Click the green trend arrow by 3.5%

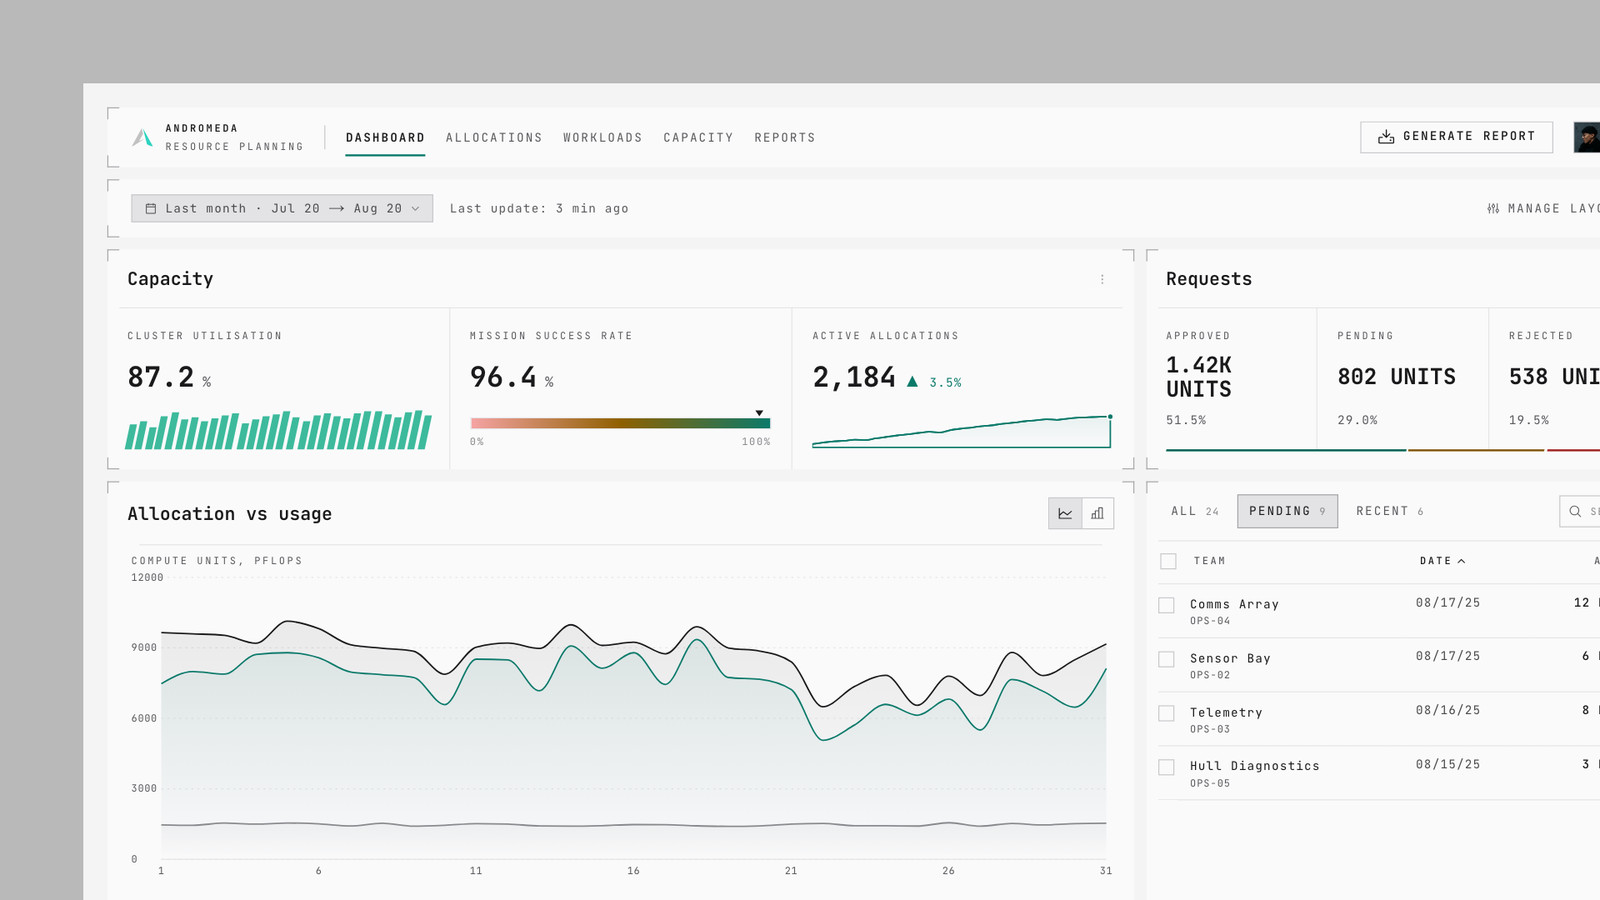click(x=912, y=382)
